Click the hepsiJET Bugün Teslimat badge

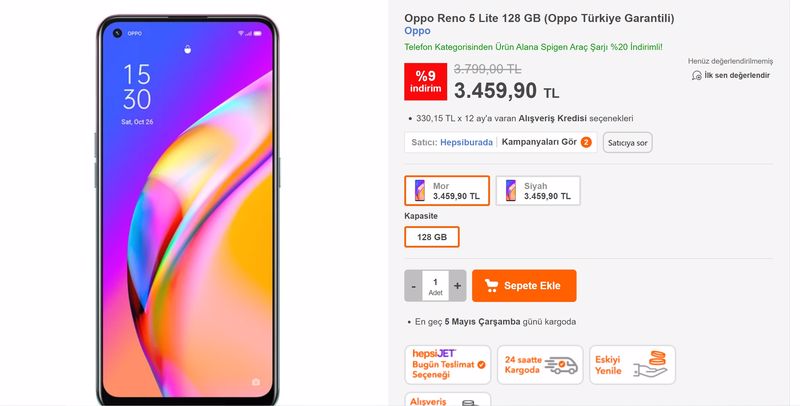click(448, 365)
